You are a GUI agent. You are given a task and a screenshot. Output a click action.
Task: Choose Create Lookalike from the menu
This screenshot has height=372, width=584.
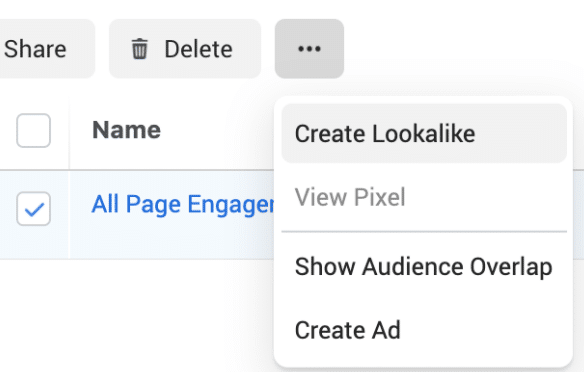[385, 134]
